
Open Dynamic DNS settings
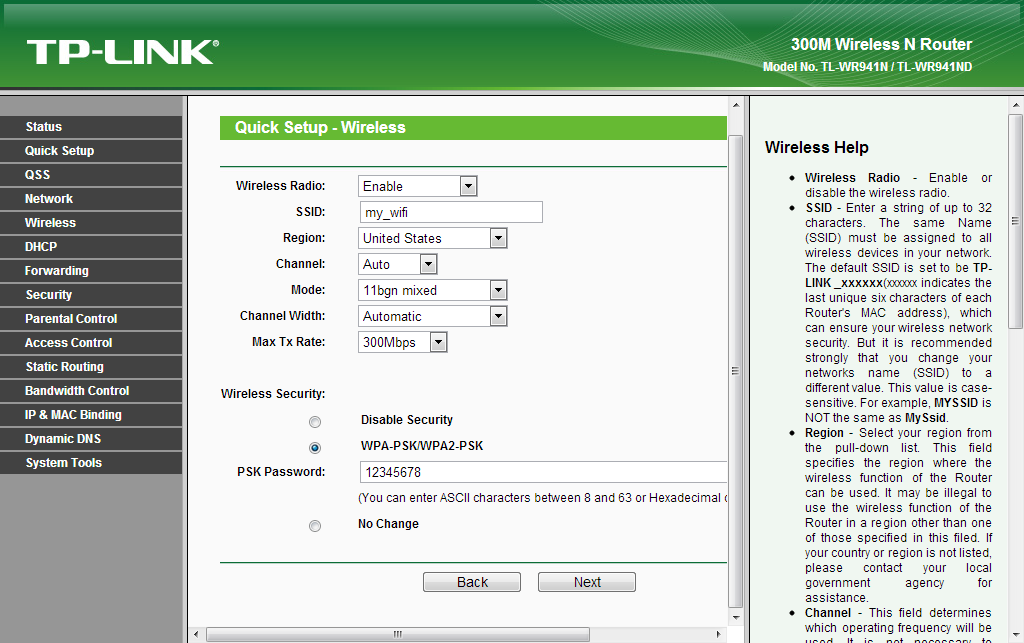click(x=91, y=439)
